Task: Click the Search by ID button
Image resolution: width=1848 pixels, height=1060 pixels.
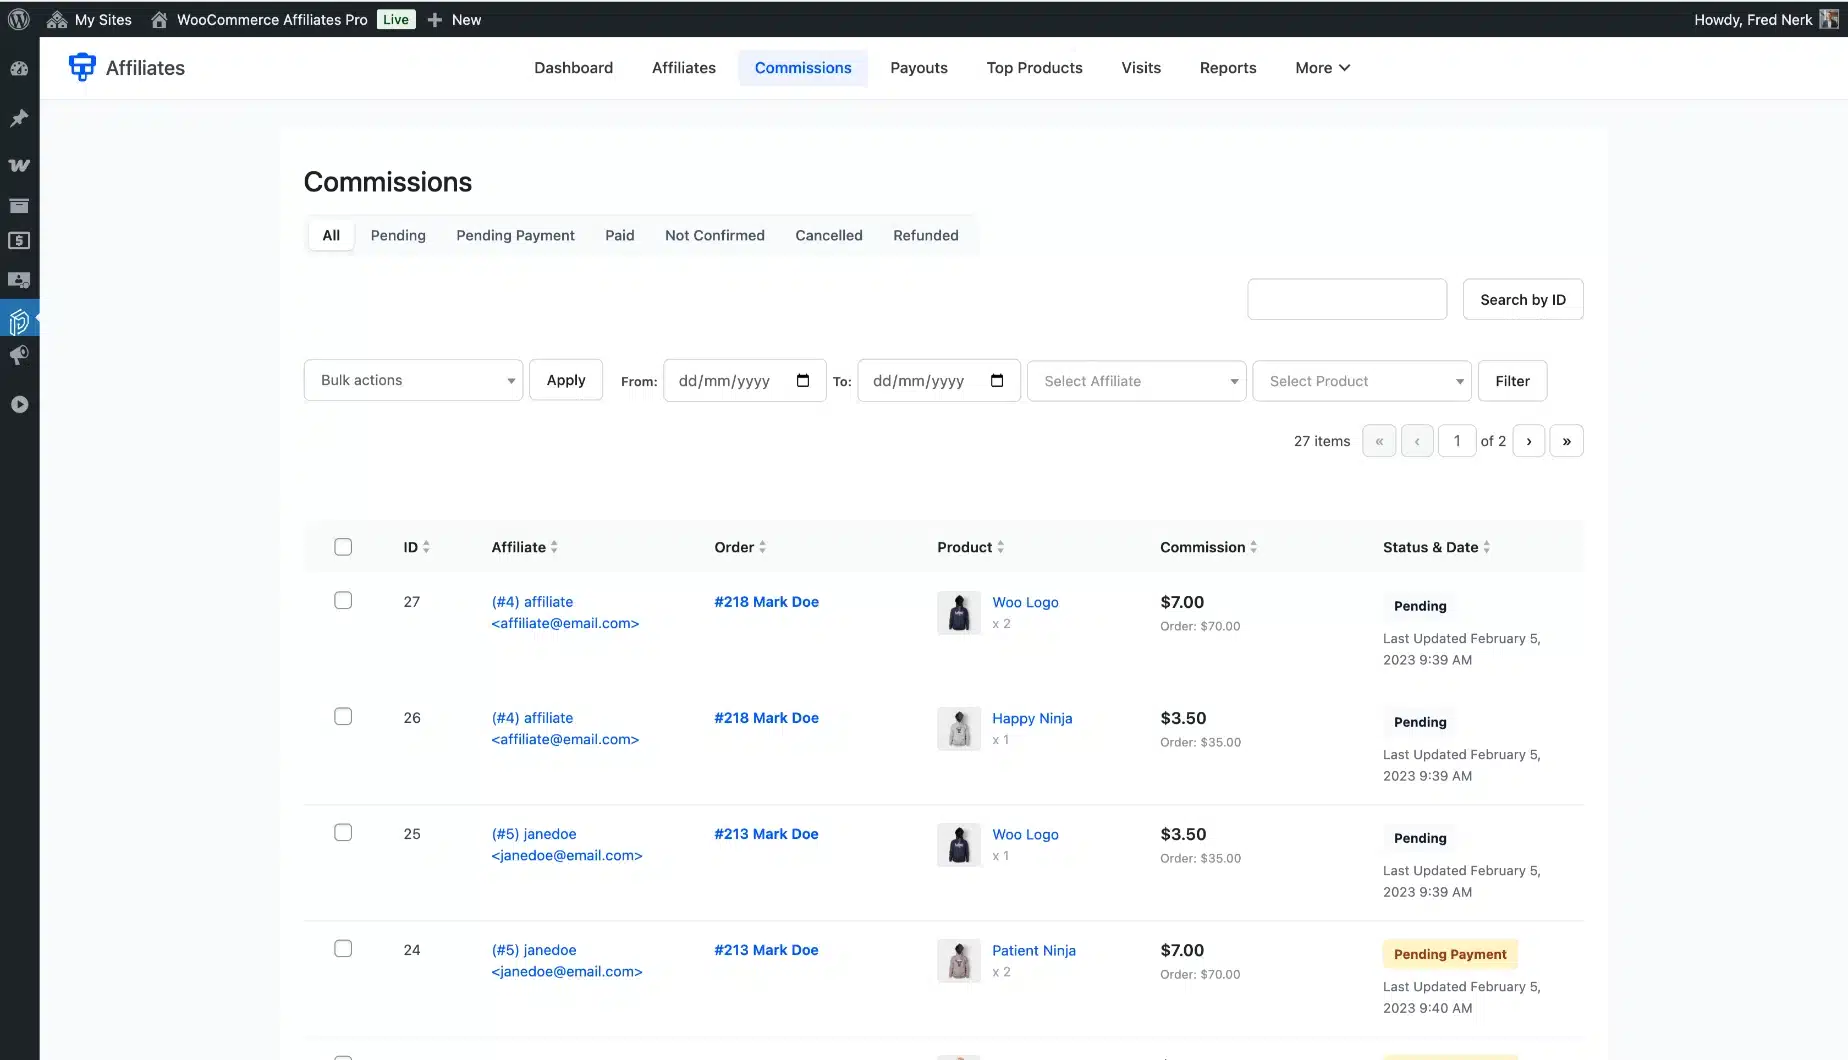Action: [1522, 300]
